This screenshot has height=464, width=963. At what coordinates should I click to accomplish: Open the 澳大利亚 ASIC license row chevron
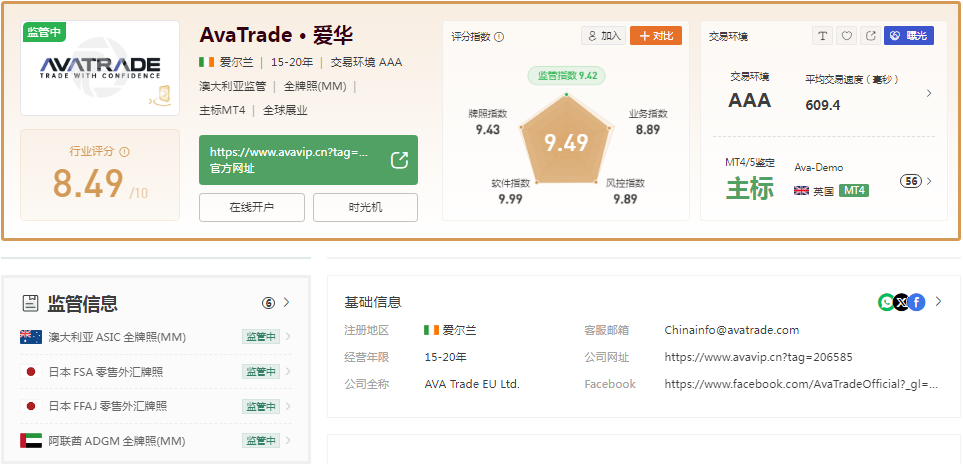coord(289,336)
